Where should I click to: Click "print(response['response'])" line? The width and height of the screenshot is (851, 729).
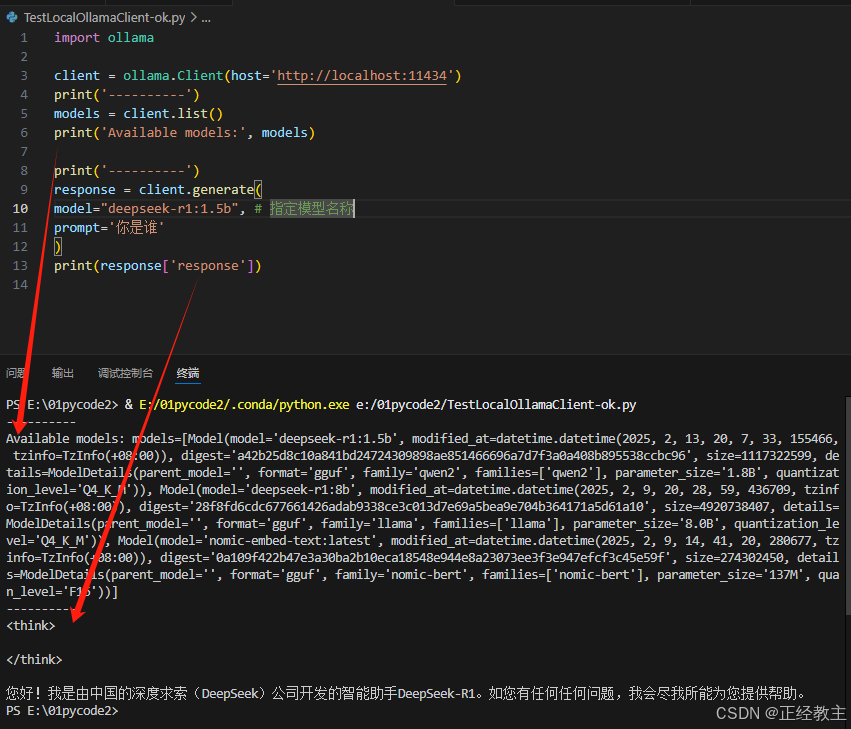[x=158, y=265]
